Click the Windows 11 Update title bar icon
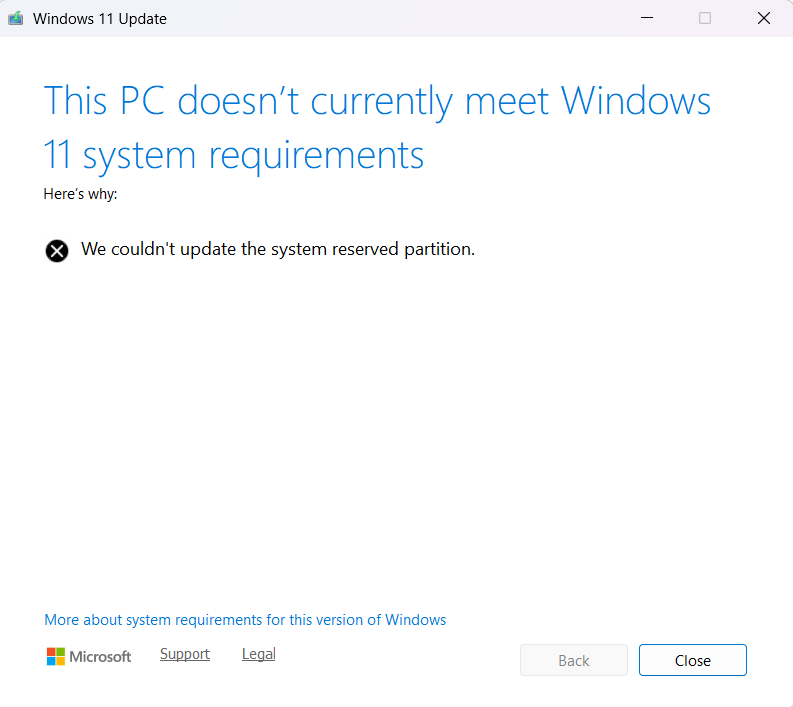 click(16, 18)
